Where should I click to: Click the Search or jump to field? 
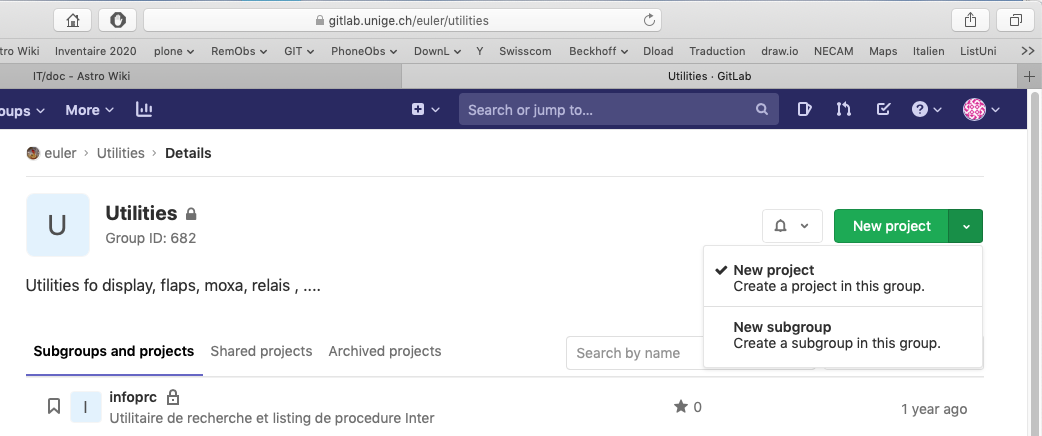pyautogui.click(x=608, y=110)
